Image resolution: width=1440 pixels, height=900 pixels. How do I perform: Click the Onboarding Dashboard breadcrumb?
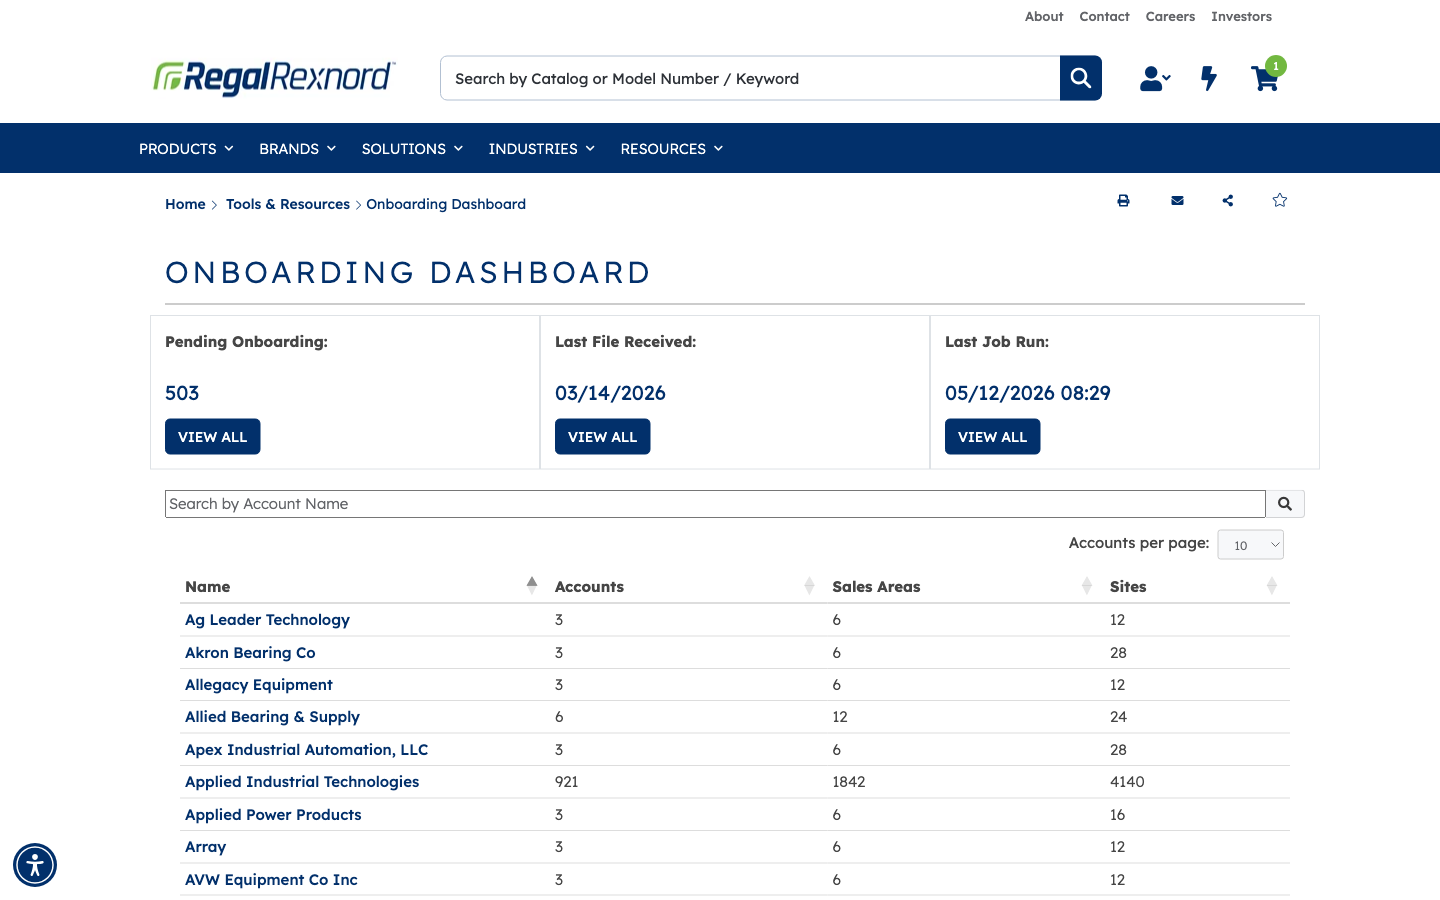click(x=446, y=204)
